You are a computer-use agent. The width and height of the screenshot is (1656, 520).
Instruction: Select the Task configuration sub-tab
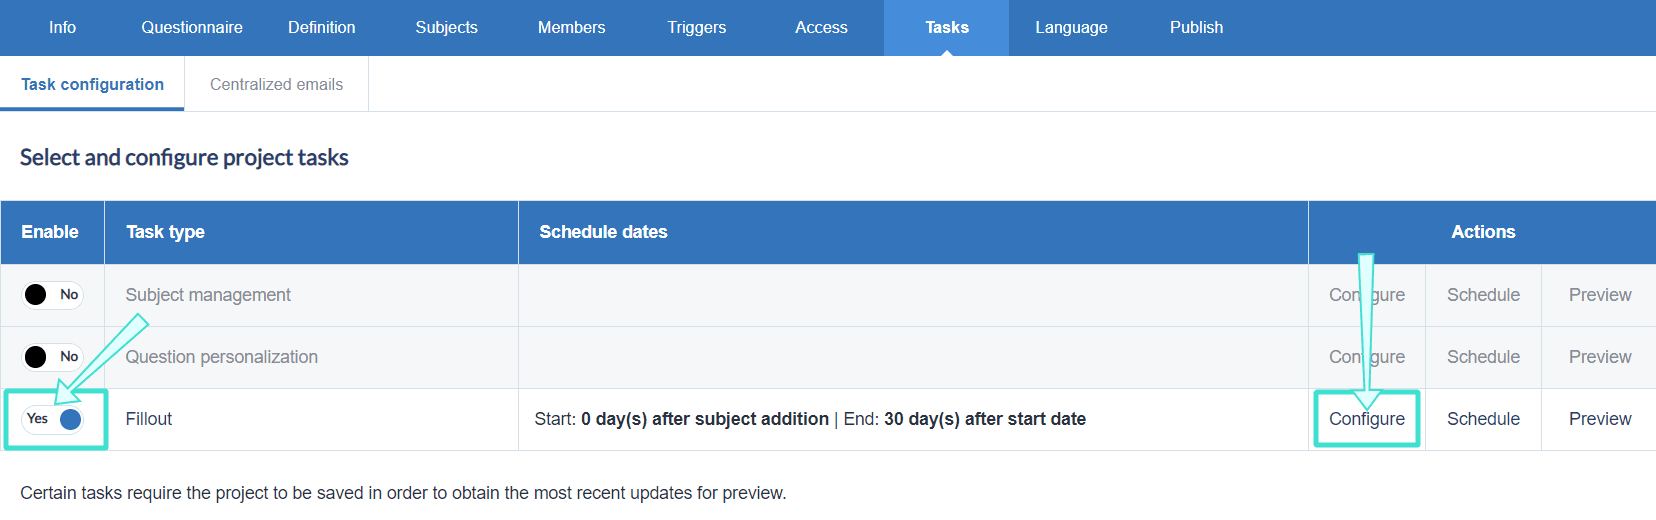click(92, 85)
